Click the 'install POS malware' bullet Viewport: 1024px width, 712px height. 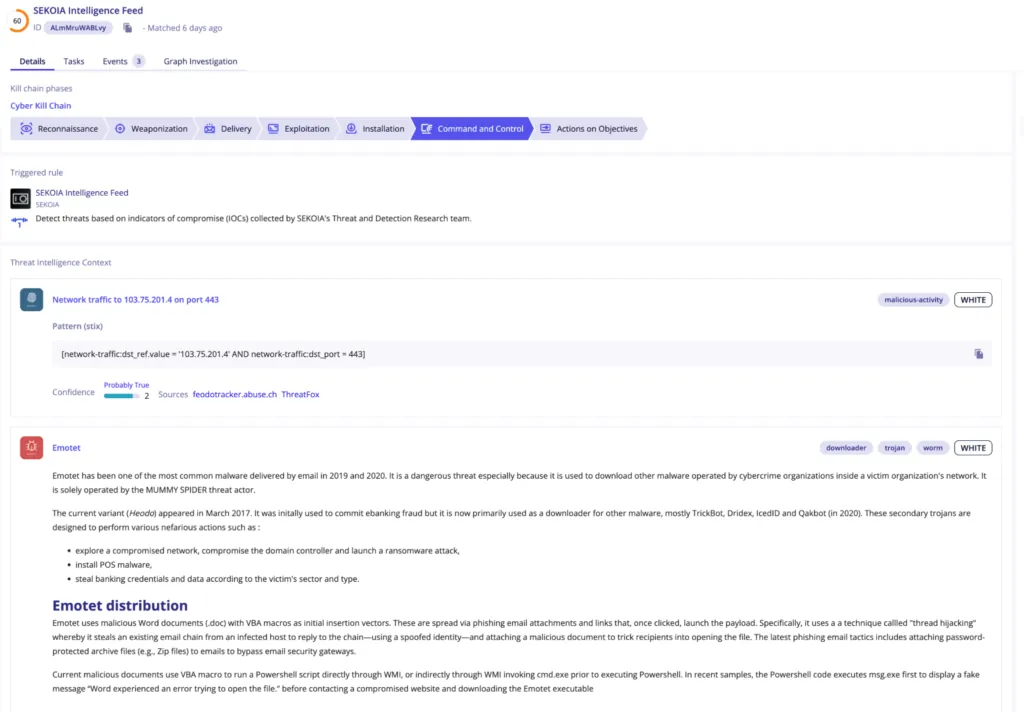tap(113, 564)
